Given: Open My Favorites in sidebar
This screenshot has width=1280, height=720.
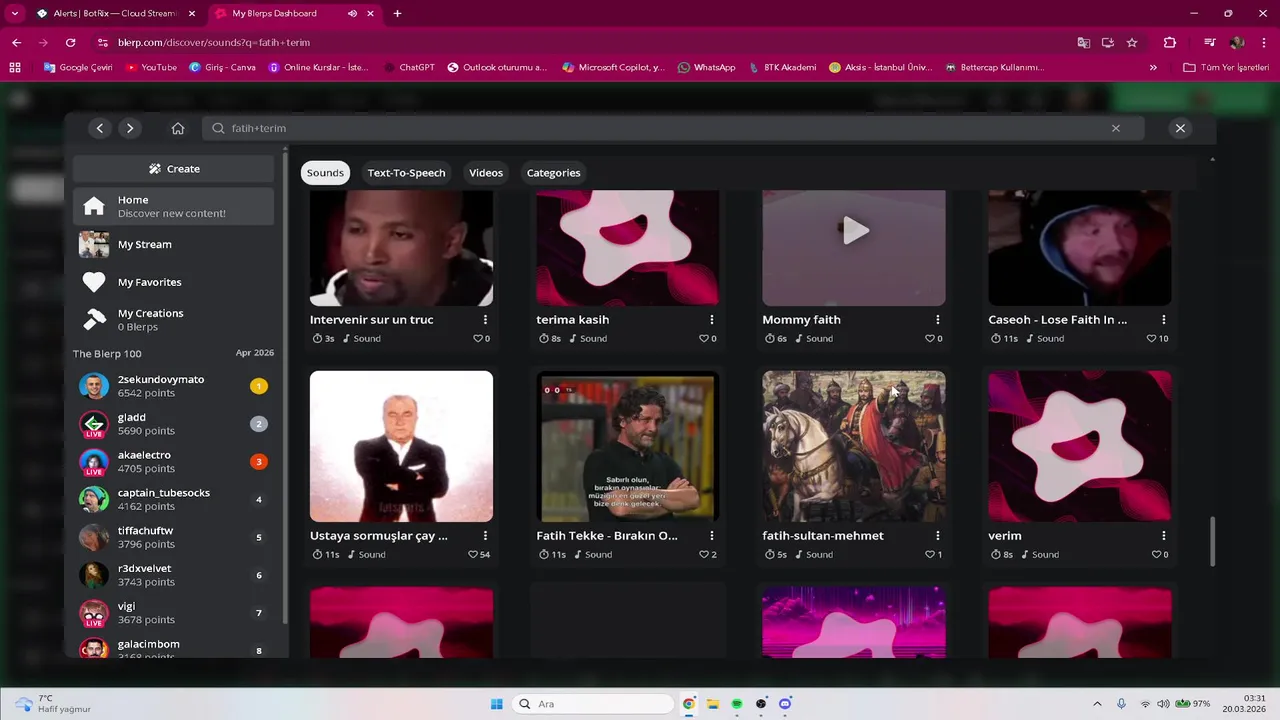Looking at the screenshot, I should (x=174, y=282).
